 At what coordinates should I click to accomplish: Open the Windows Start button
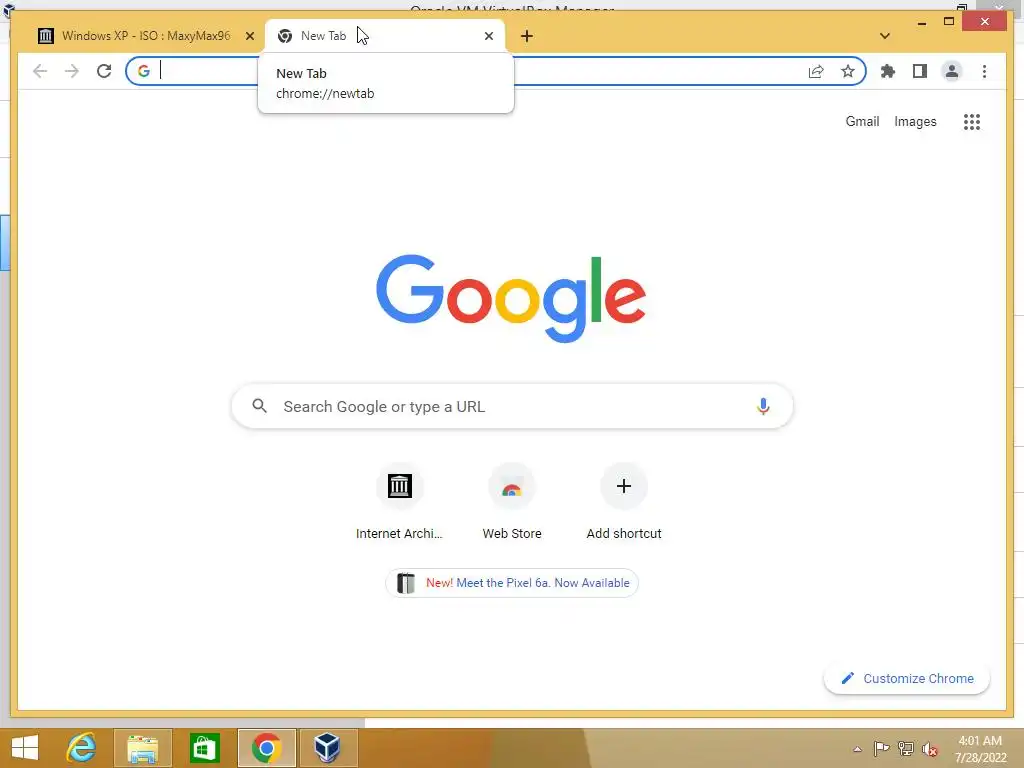click(x=25, y=748)
